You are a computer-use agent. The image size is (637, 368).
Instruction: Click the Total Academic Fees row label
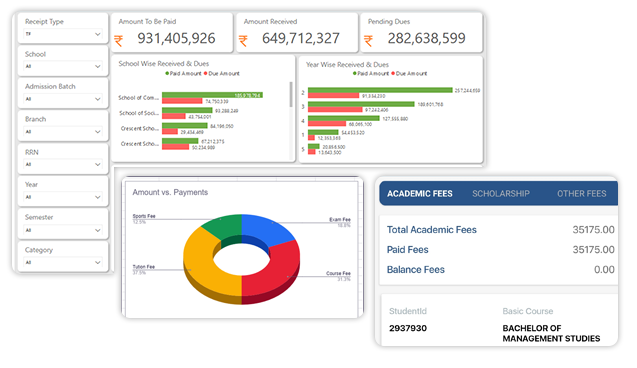[431, 230]
